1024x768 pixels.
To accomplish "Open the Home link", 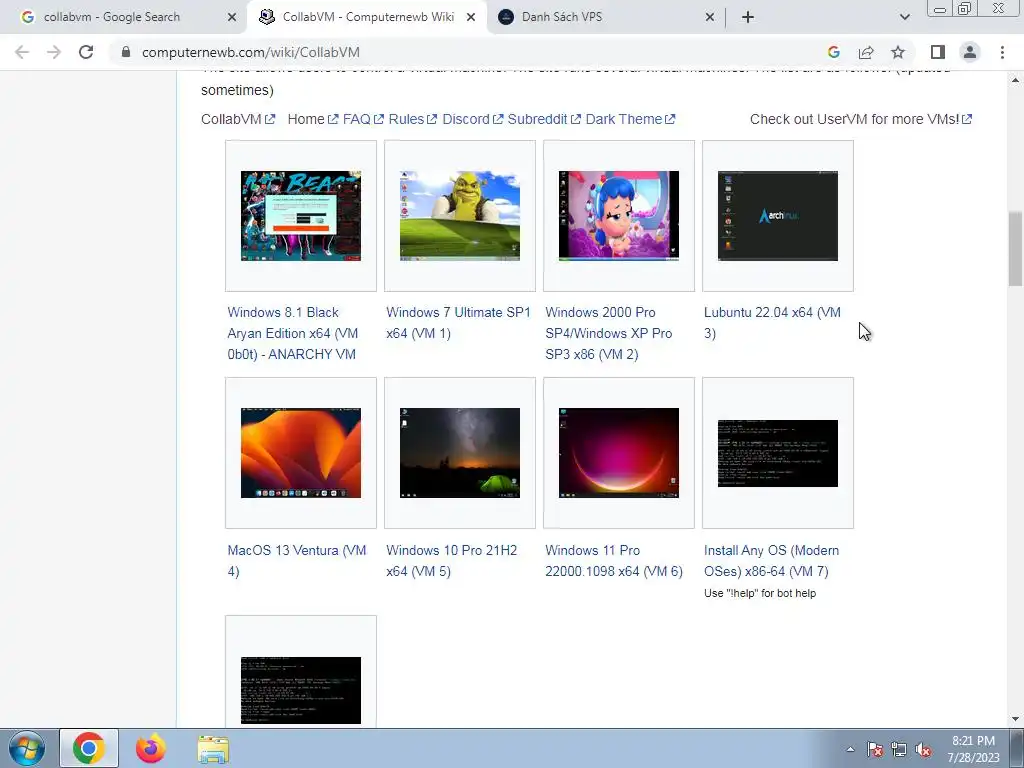I will coord(312,120).
